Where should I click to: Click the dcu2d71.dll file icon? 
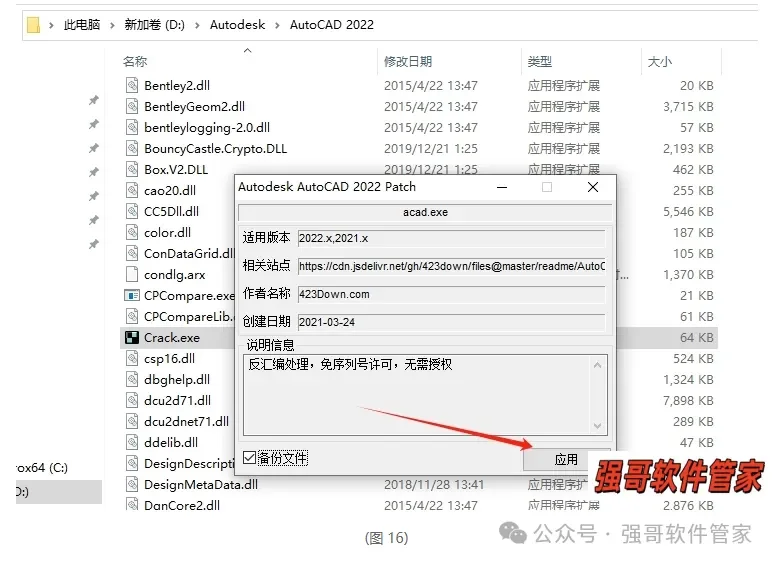click(x=132, y=400)
